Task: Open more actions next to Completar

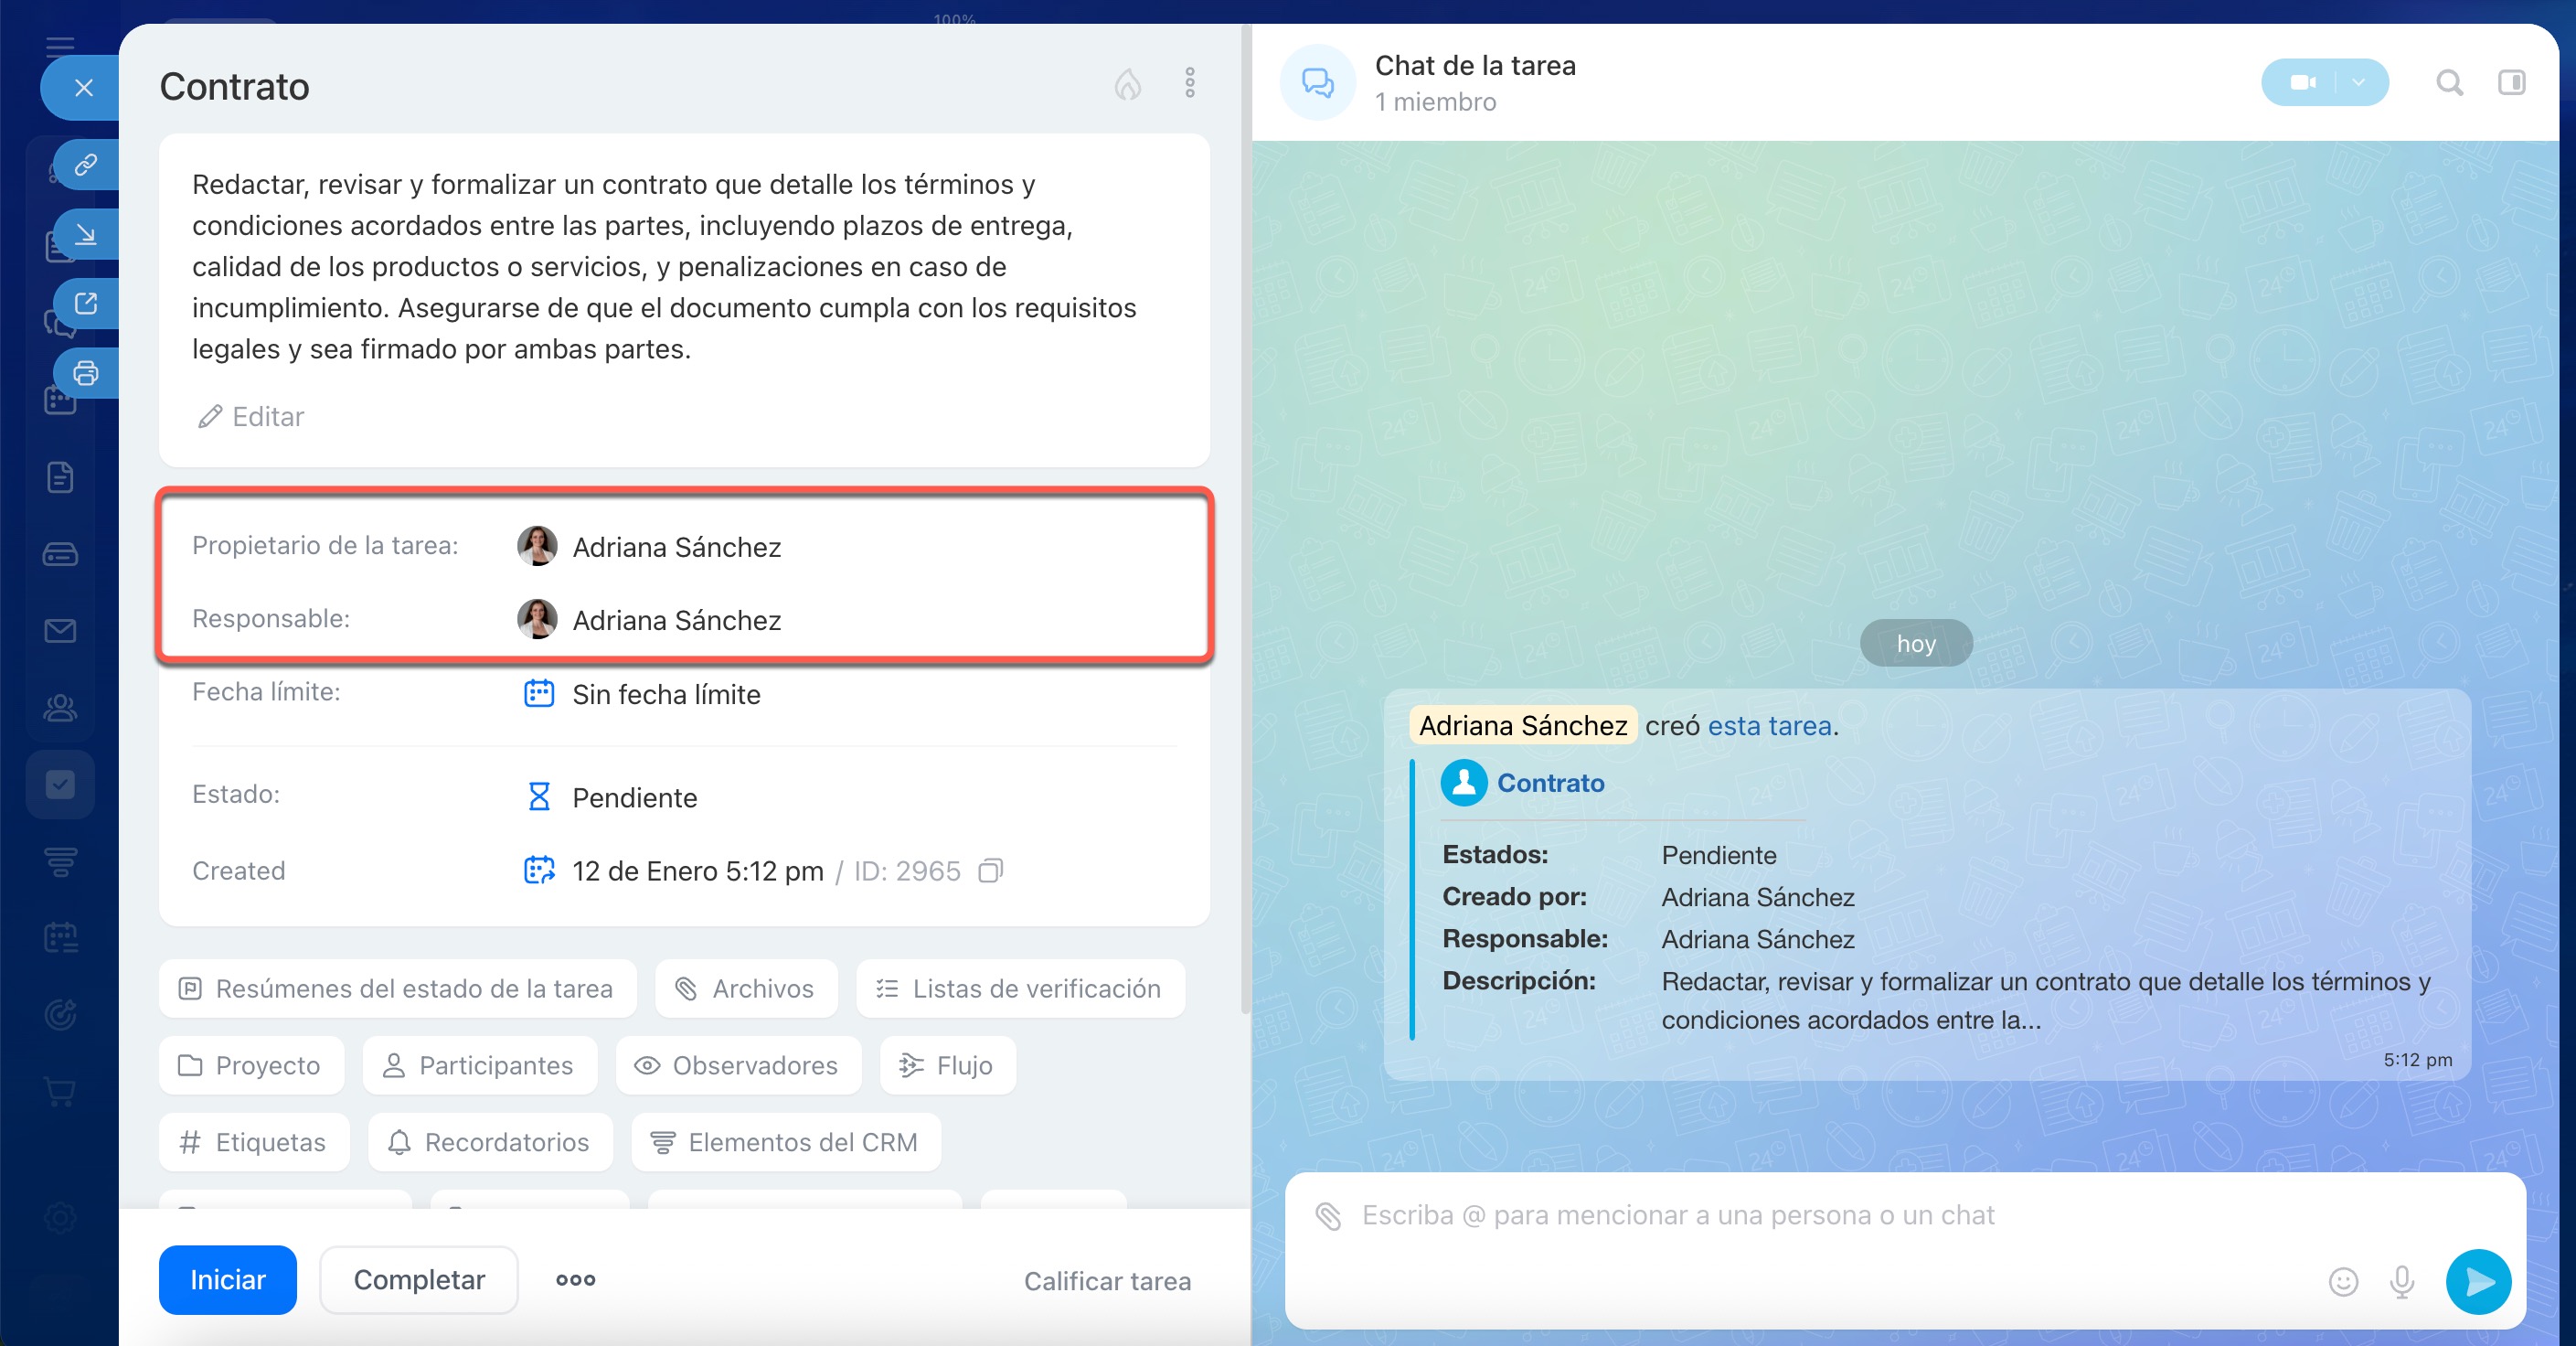Action: click(x=575, y=1280)
